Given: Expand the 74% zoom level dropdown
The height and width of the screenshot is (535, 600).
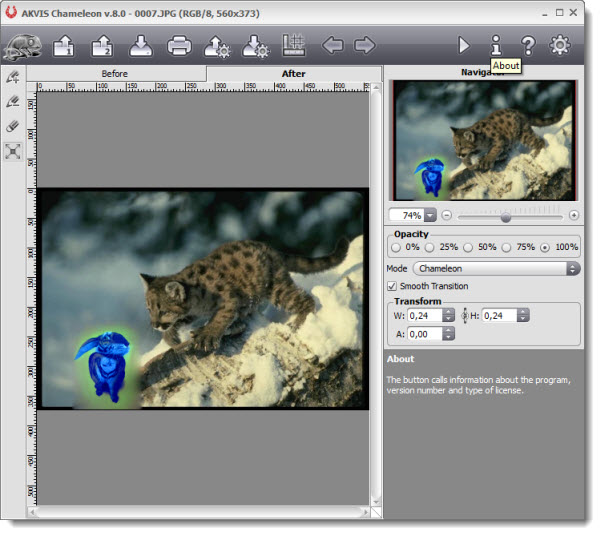Looking at the screenshot, I should [430, 215].
